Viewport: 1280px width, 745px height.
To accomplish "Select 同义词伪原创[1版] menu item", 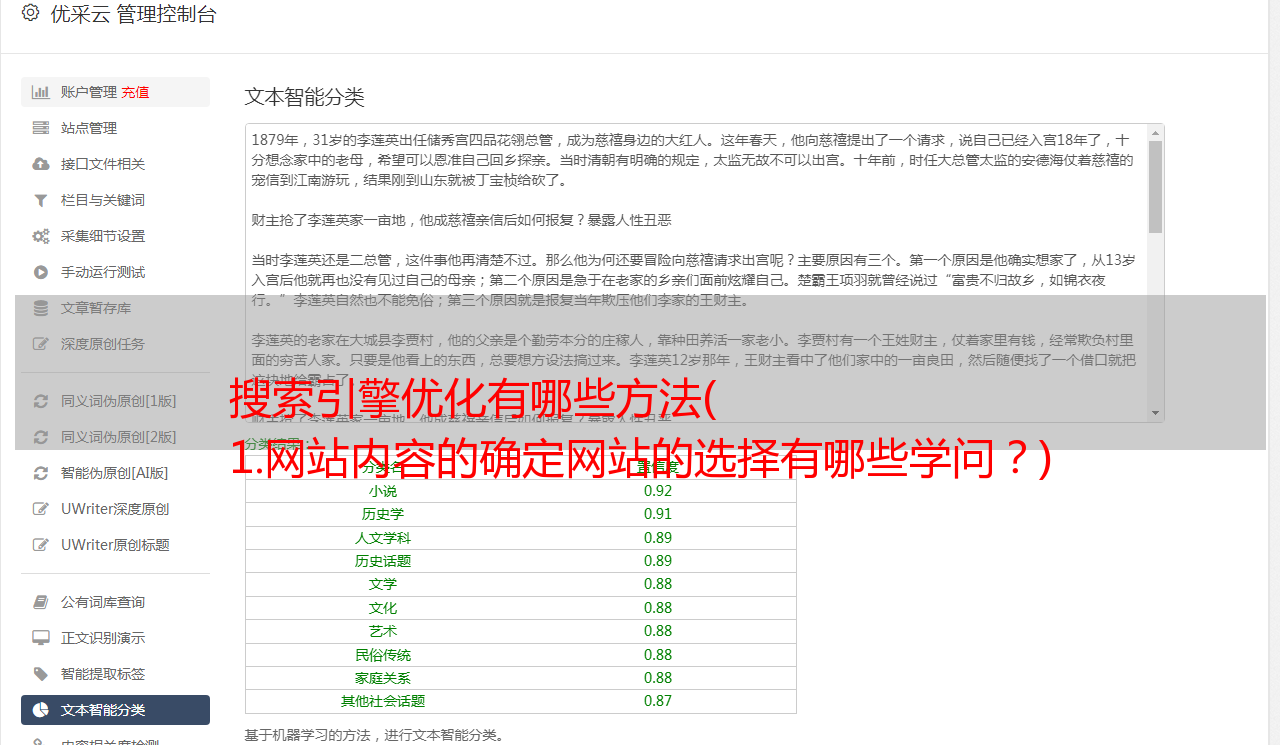I will coord(115,401).
